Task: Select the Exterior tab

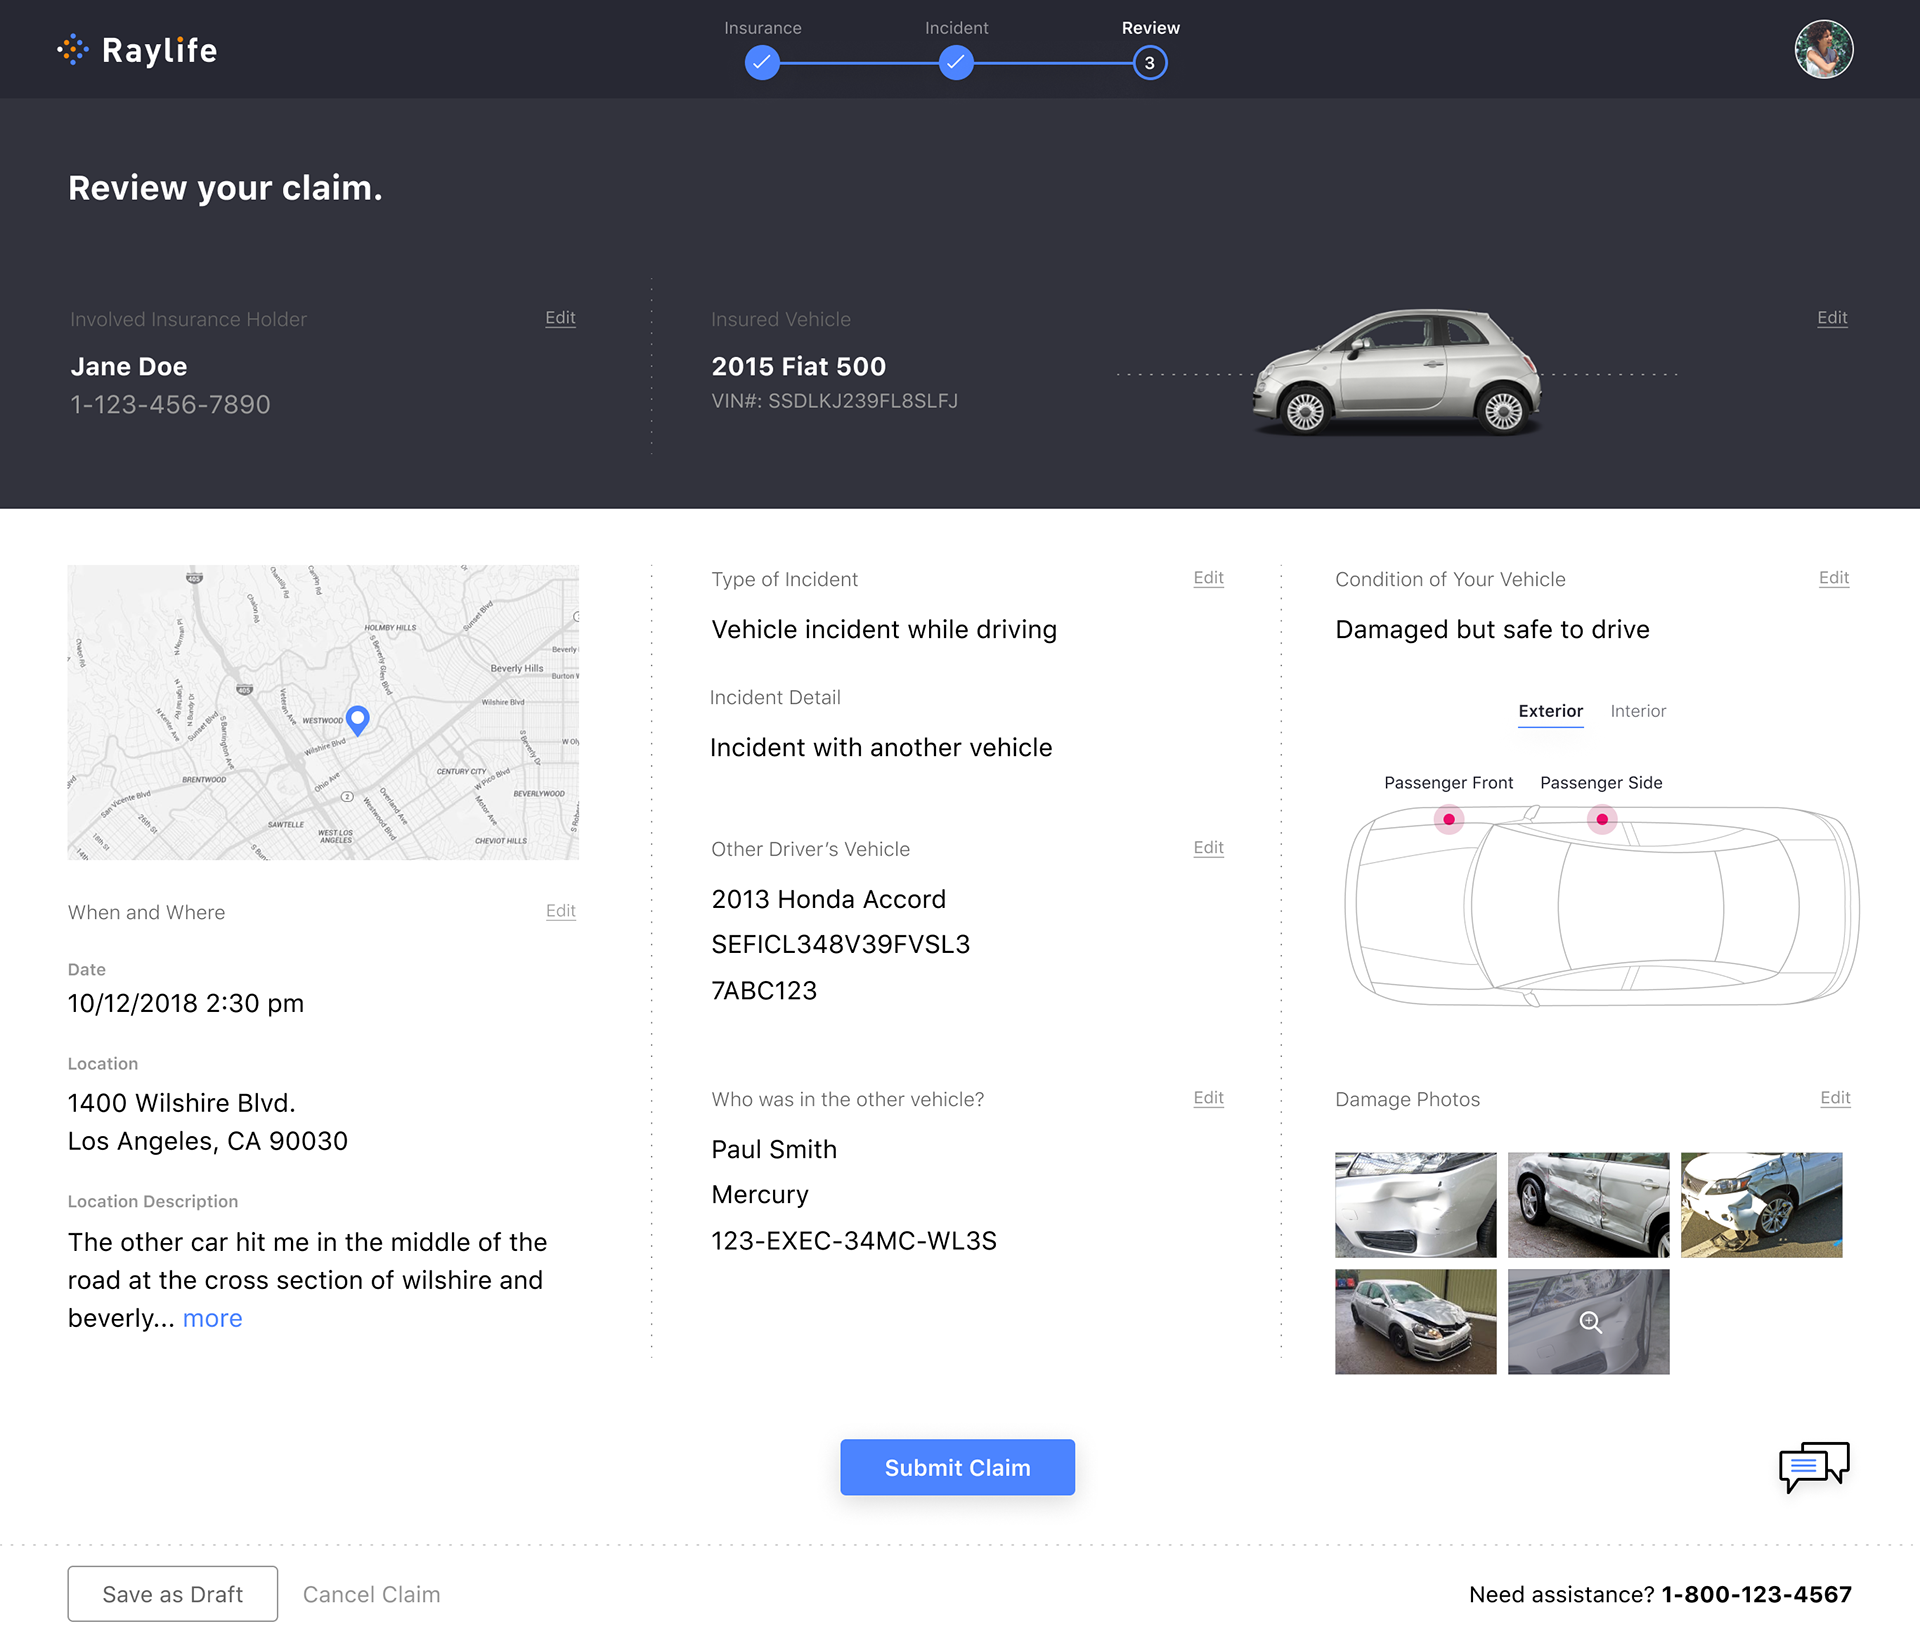Action: [1550, 711]
